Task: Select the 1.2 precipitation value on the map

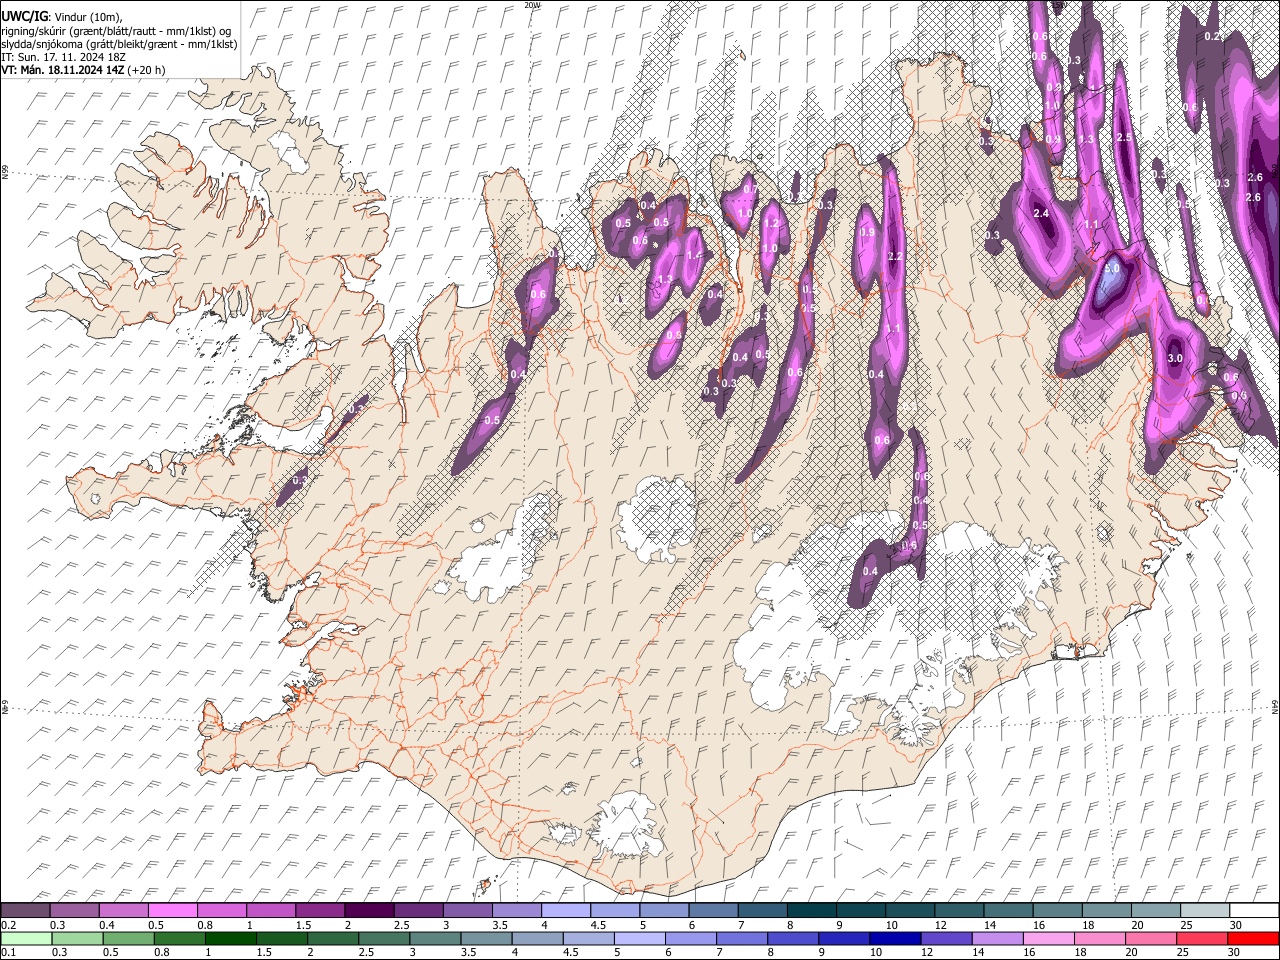Action: 771,224
